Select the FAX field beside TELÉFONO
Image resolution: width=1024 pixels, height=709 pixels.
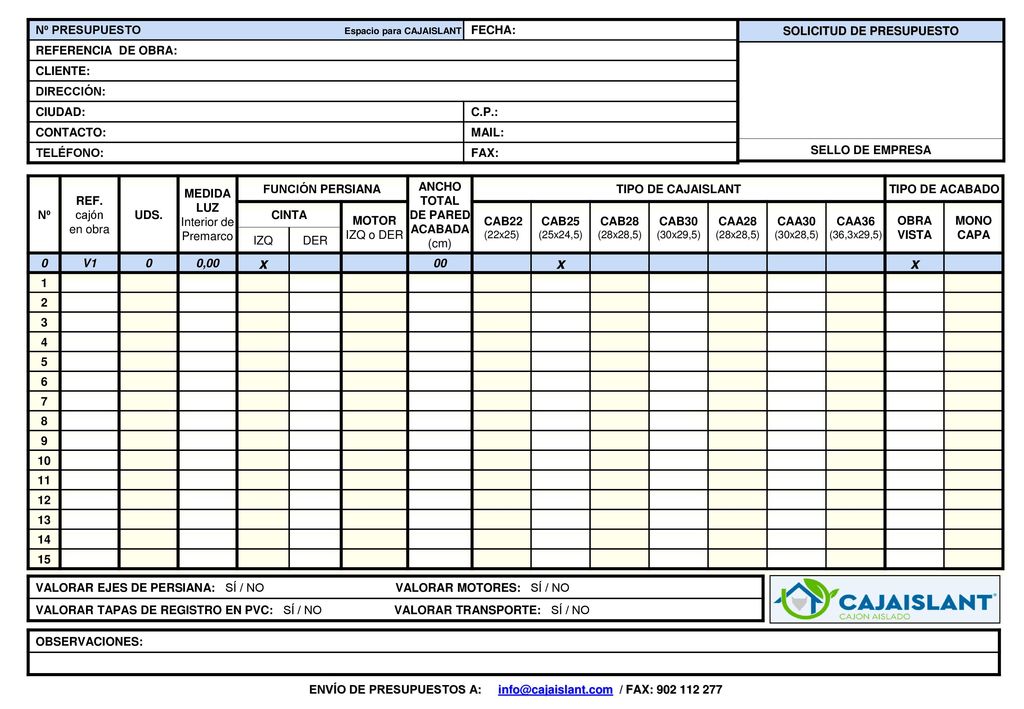coord(600,152)
